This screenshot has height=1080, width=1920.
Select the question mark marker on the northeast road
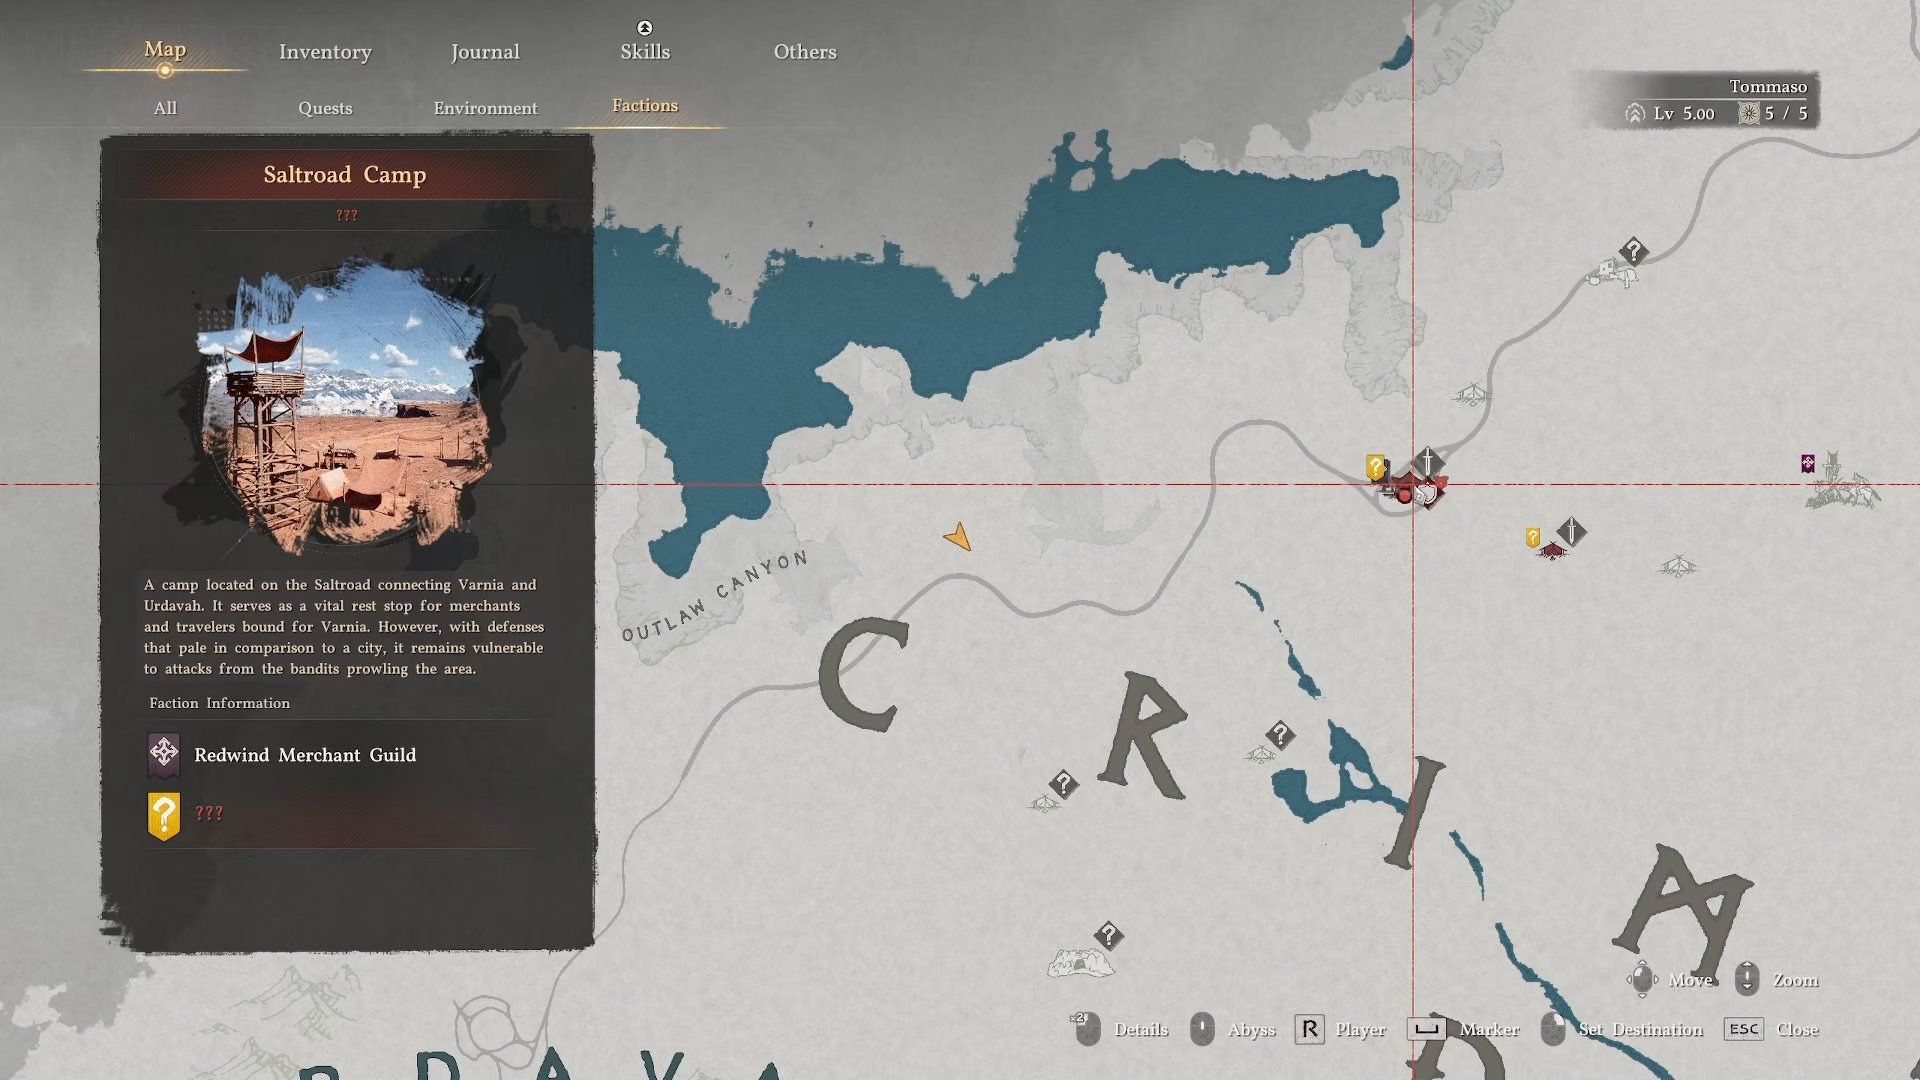pyautogui.click(x=1633, y=251)
